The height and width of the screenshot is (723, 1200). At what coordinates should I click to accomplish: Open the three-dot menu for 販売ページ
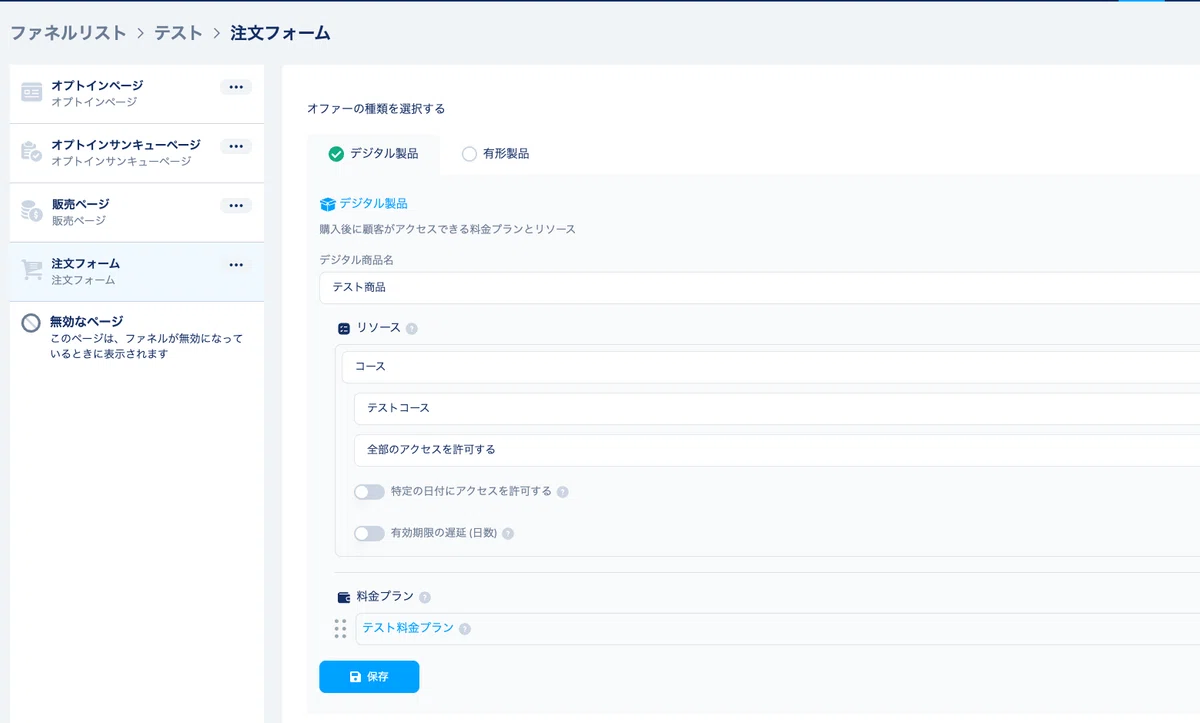click(236, 205)
